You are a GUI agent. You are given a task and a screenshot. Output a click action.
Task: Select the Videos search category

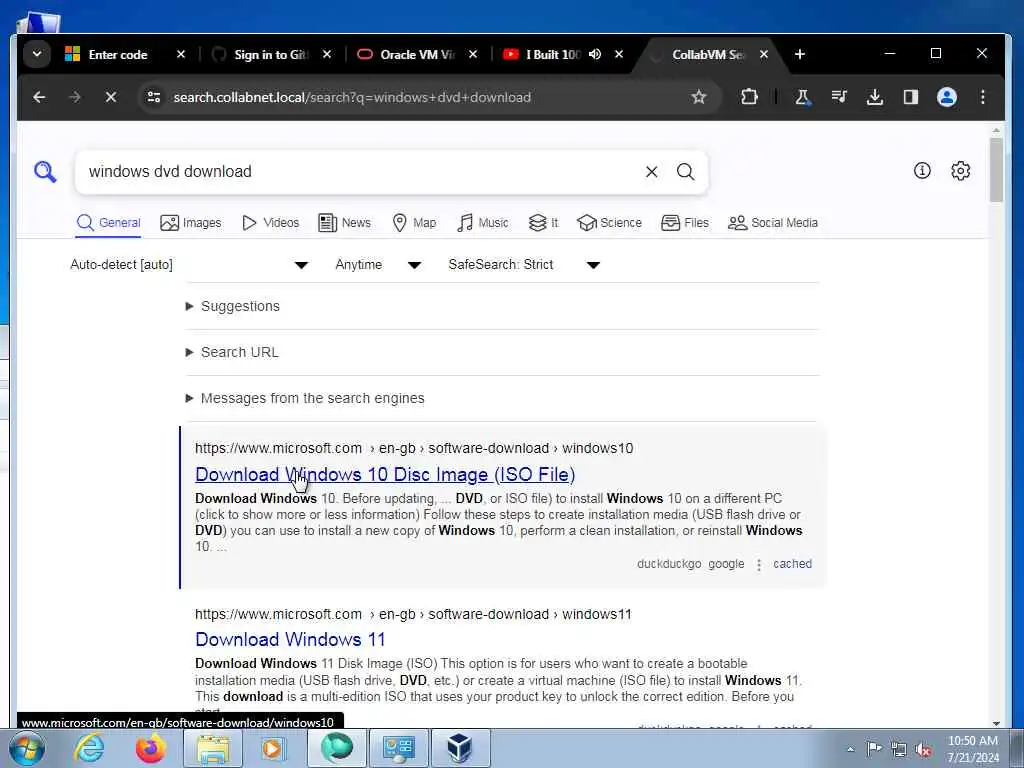tap(270, 223)
